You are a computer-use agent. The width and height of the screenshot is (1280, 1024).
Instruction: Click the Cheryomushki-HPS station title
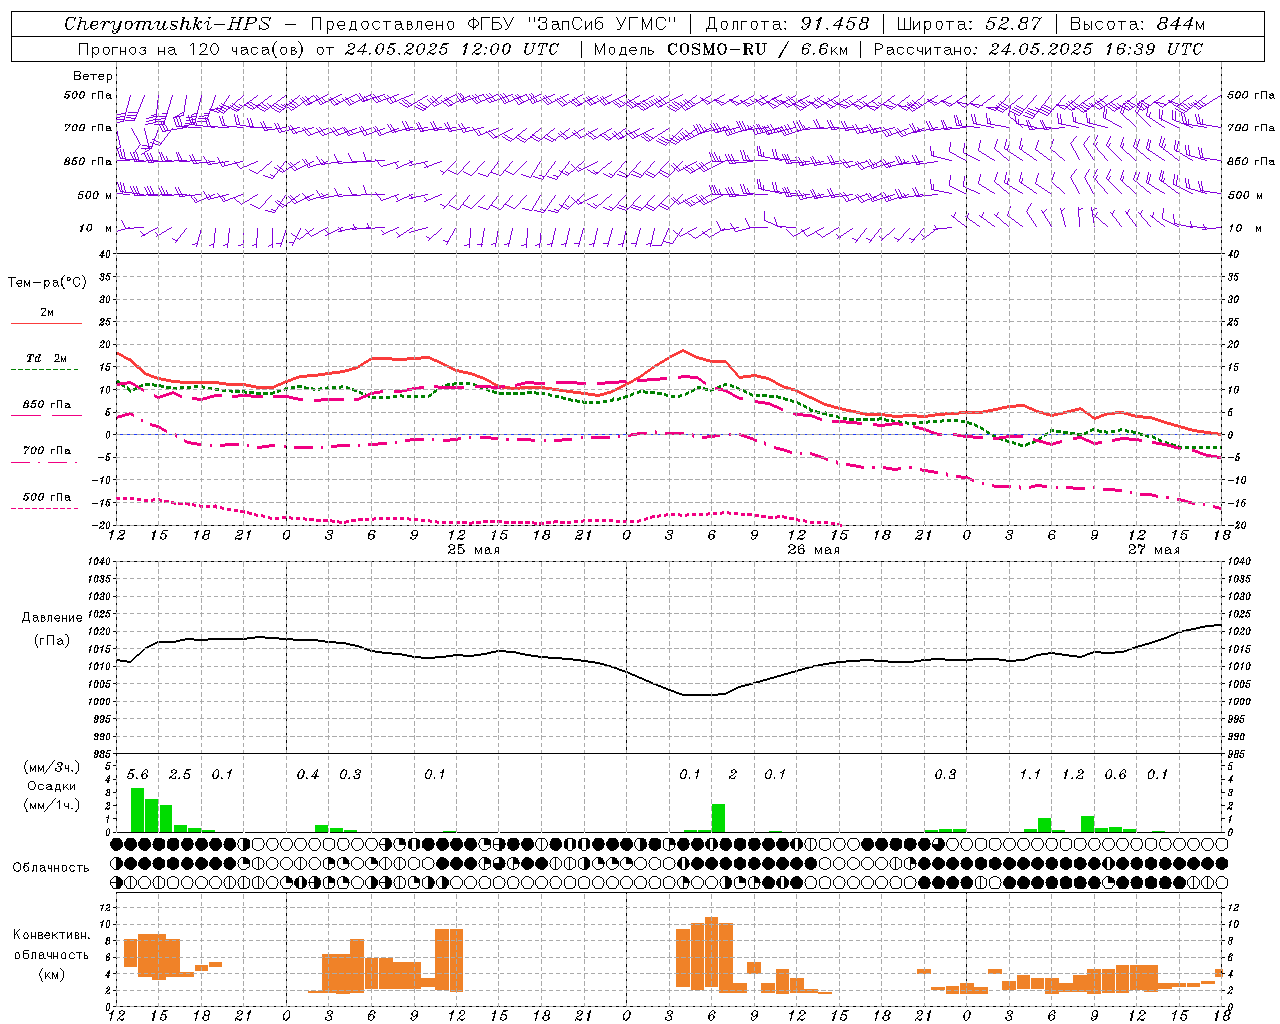click(x=167, y=24)
